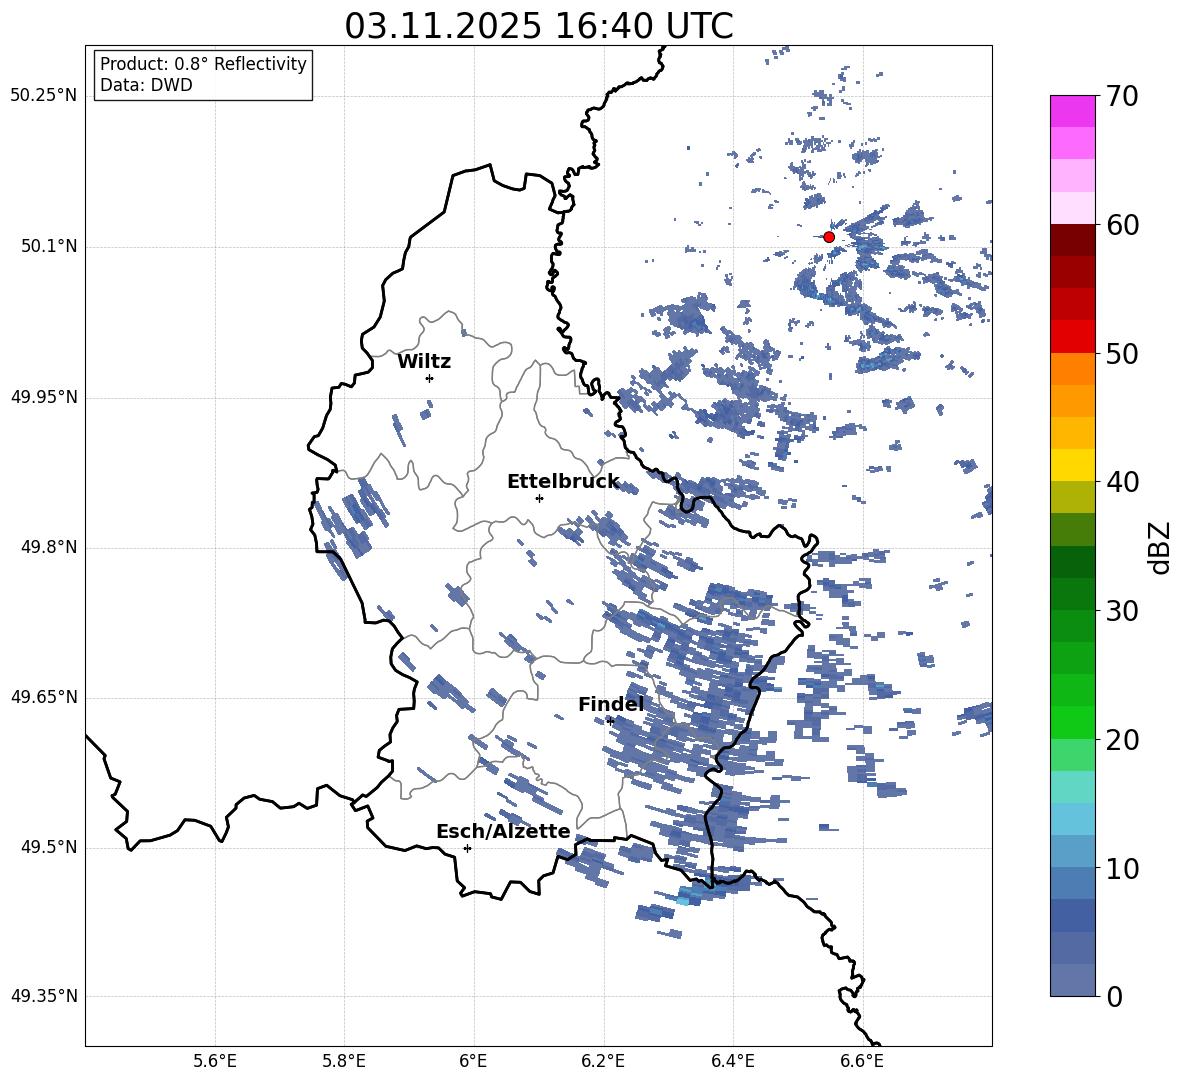
Task: Click the colorbar tick label 40
Action: [1123, 482]
